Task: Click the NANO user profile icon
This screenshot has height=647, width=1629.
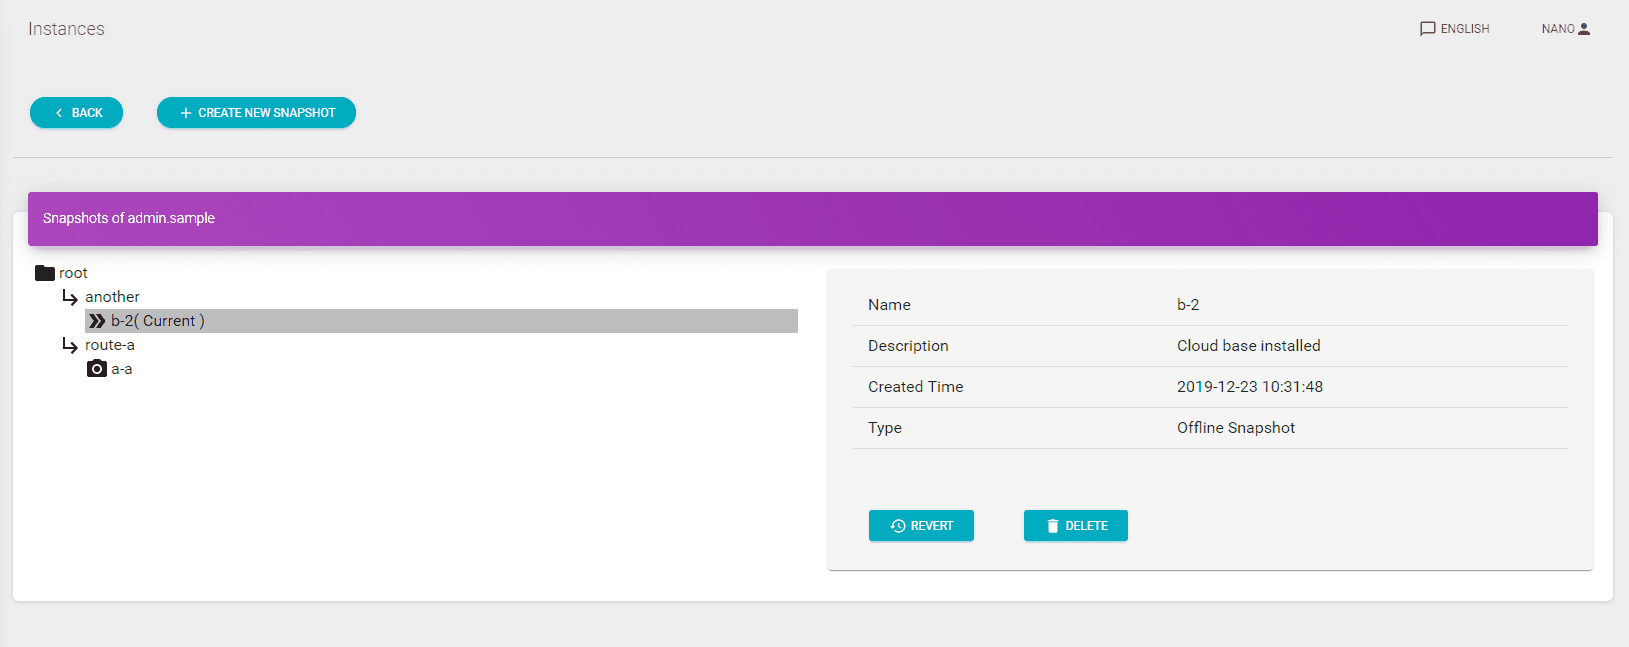Action: [x=1584, y=29]
